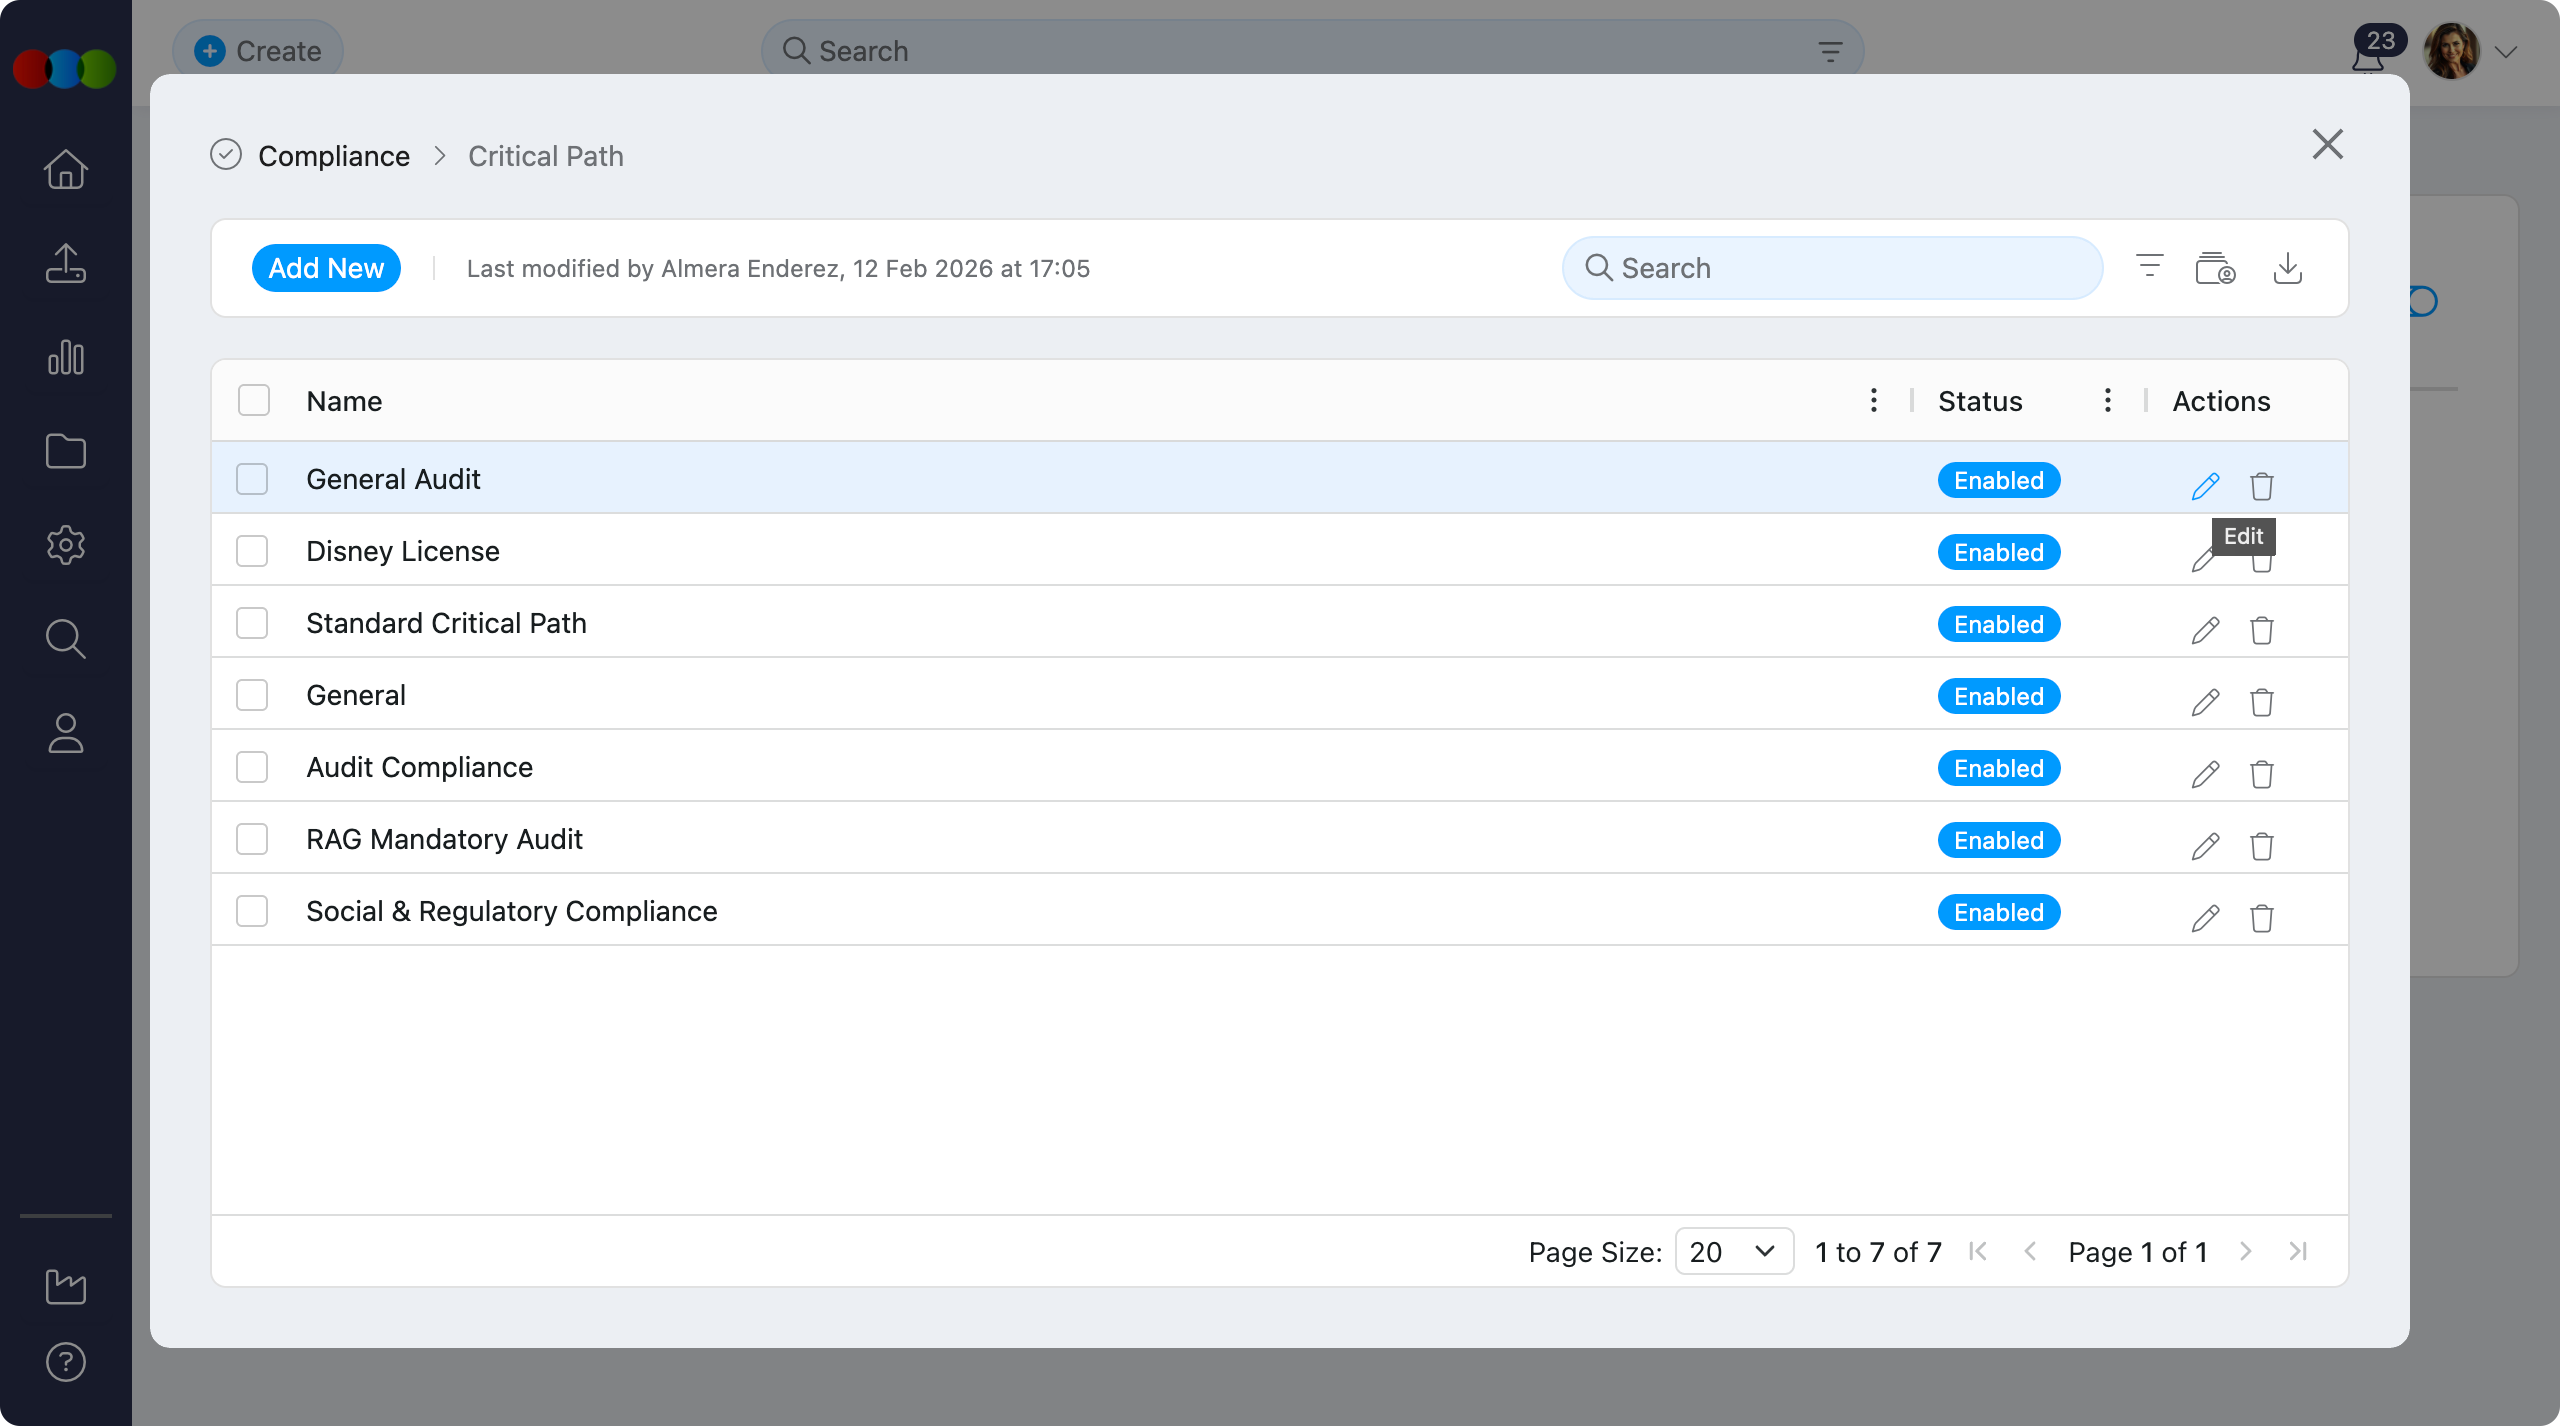Screen dimensions: 2560x1426
Task: Open the Page Size dropdown
Action: (x=1733, y=1251)
